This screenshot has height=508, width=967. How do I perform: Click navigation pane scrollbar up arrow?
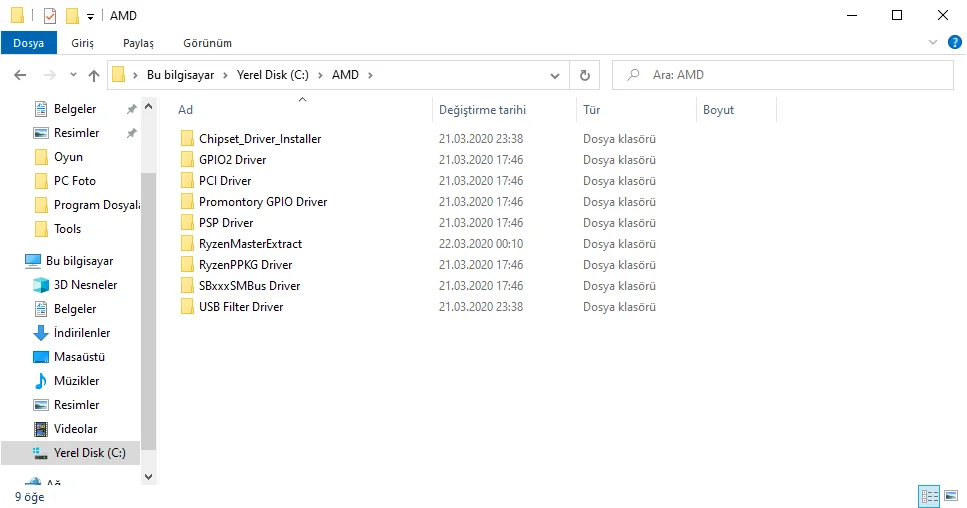149,106
